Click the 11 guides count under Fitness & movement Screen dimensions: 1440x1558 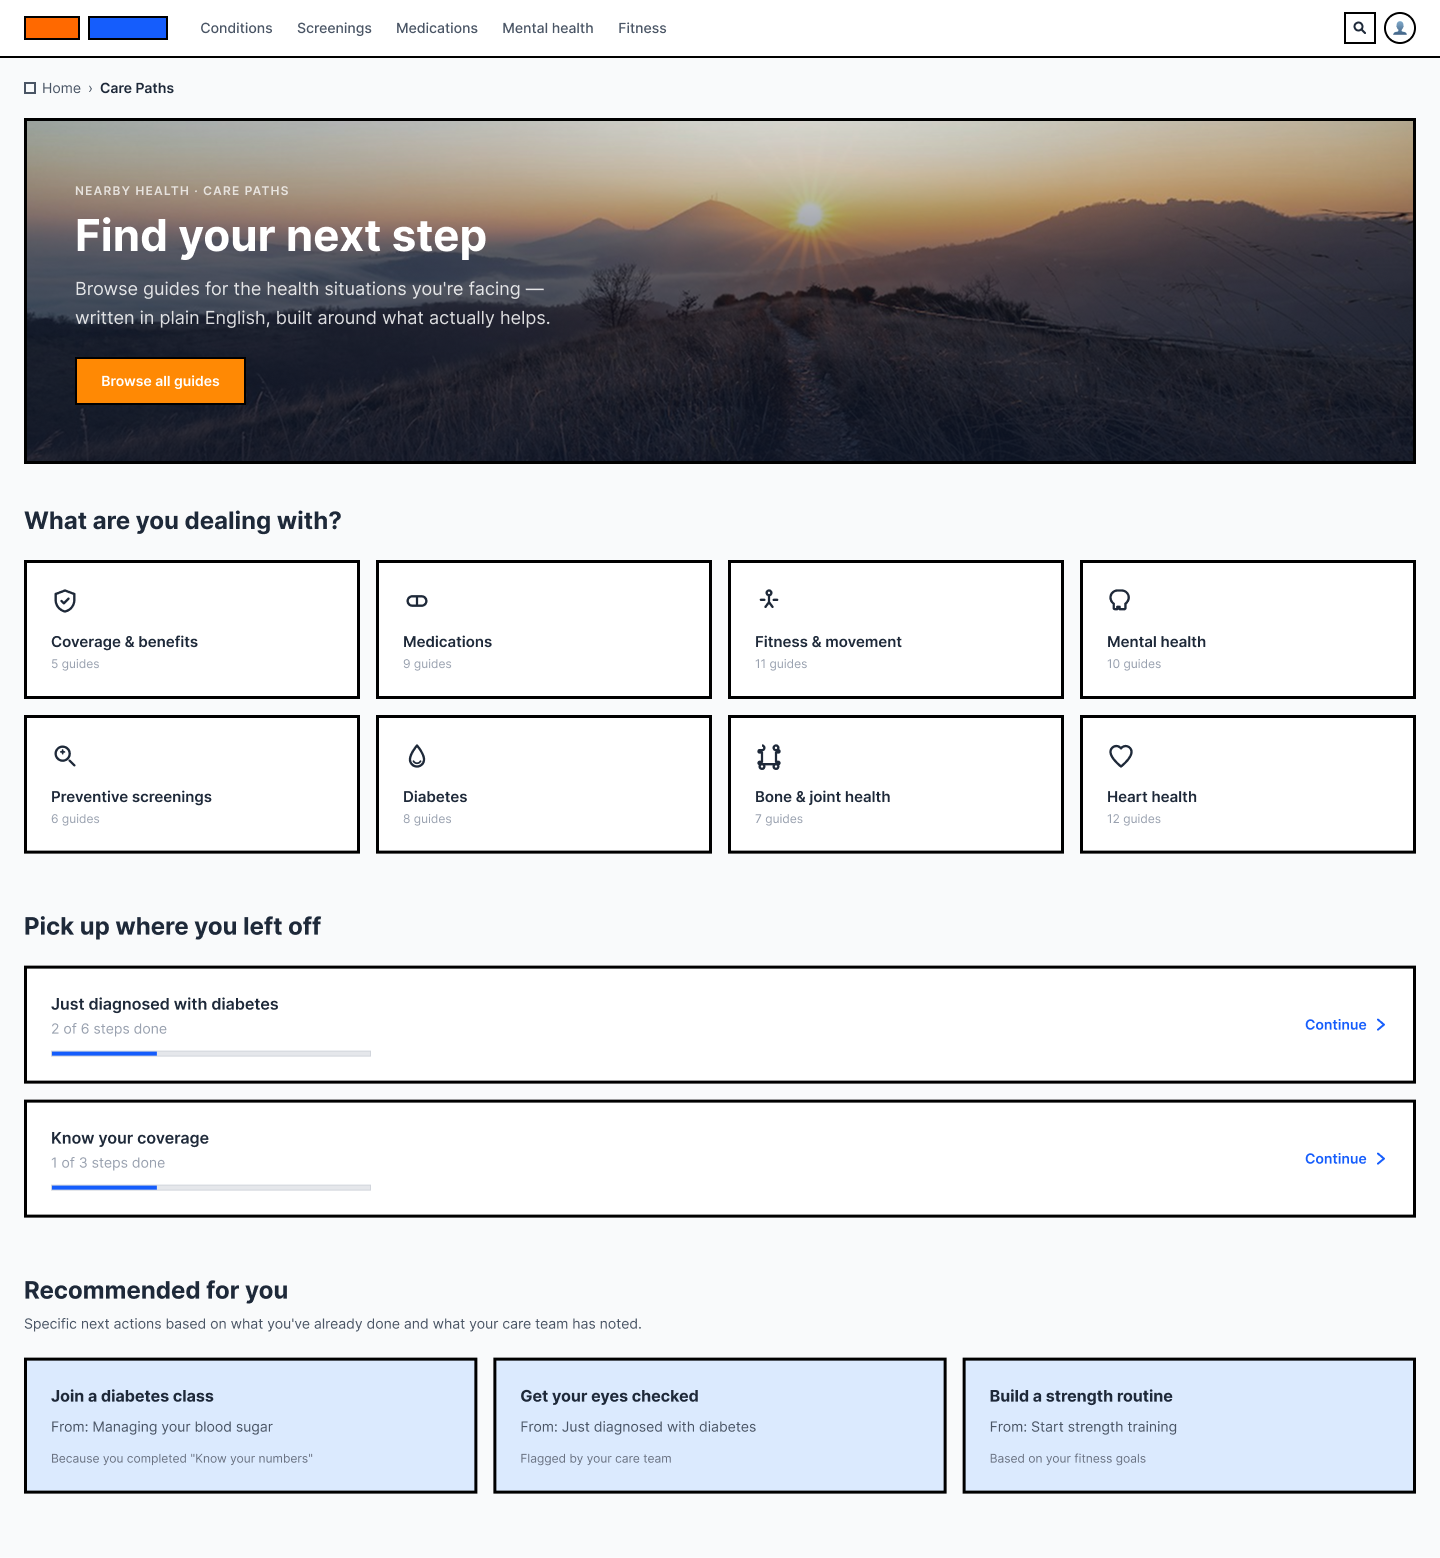781,664
